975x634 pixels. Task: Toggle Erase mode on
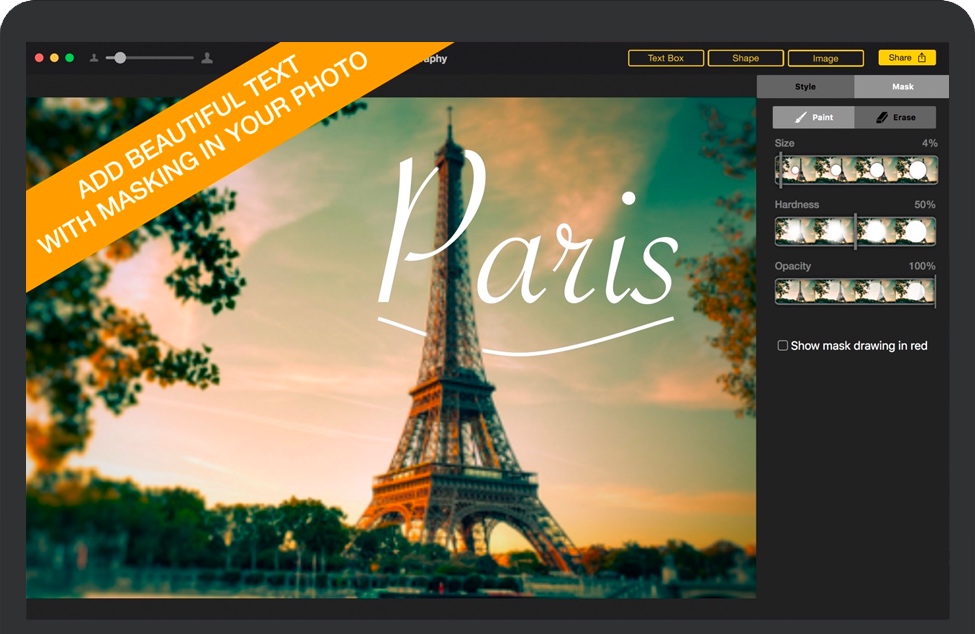pos(897,117)
